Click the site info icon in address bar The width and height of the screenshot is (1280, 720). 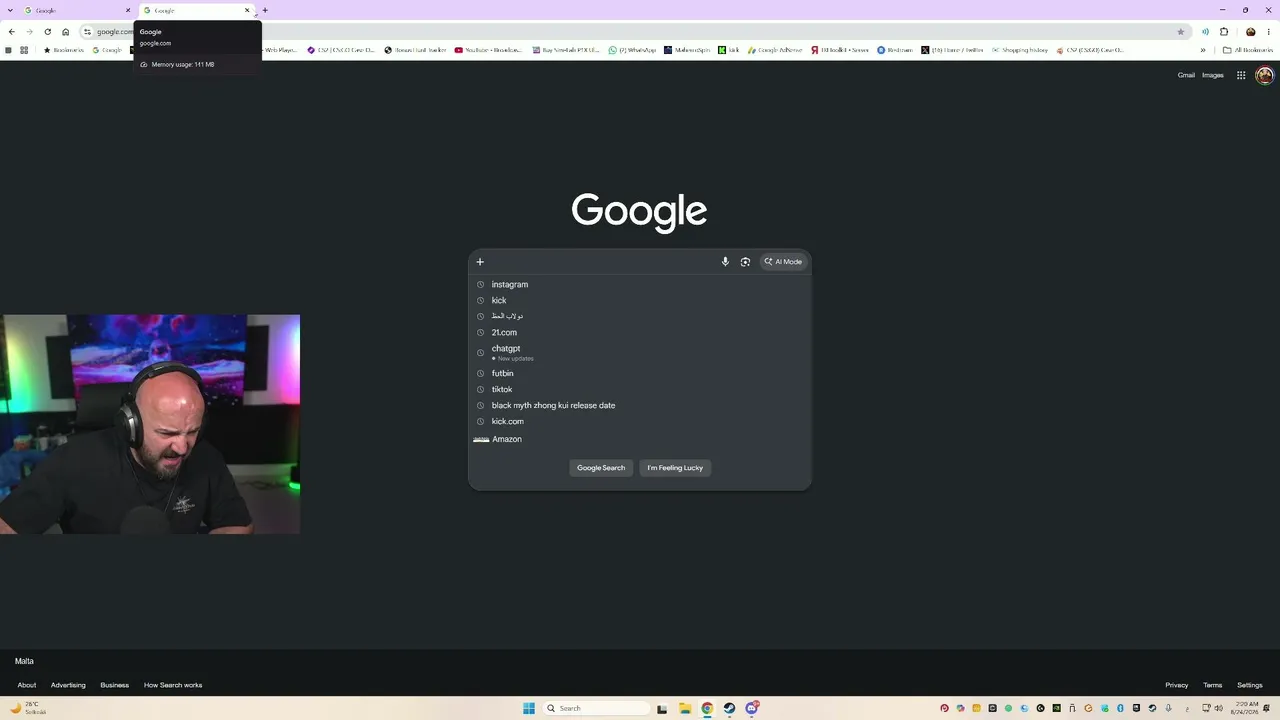pos(87,32)
